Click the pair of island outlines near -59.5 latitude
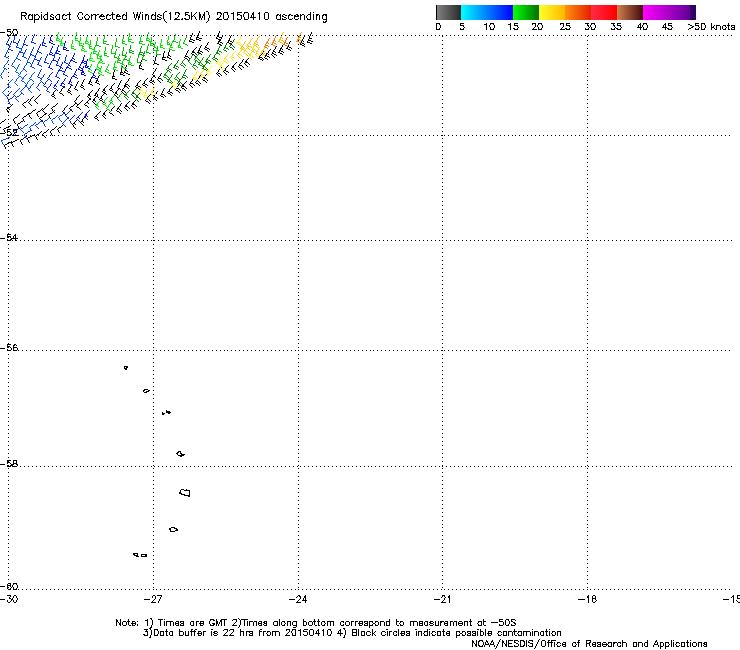 pos(140,555)
